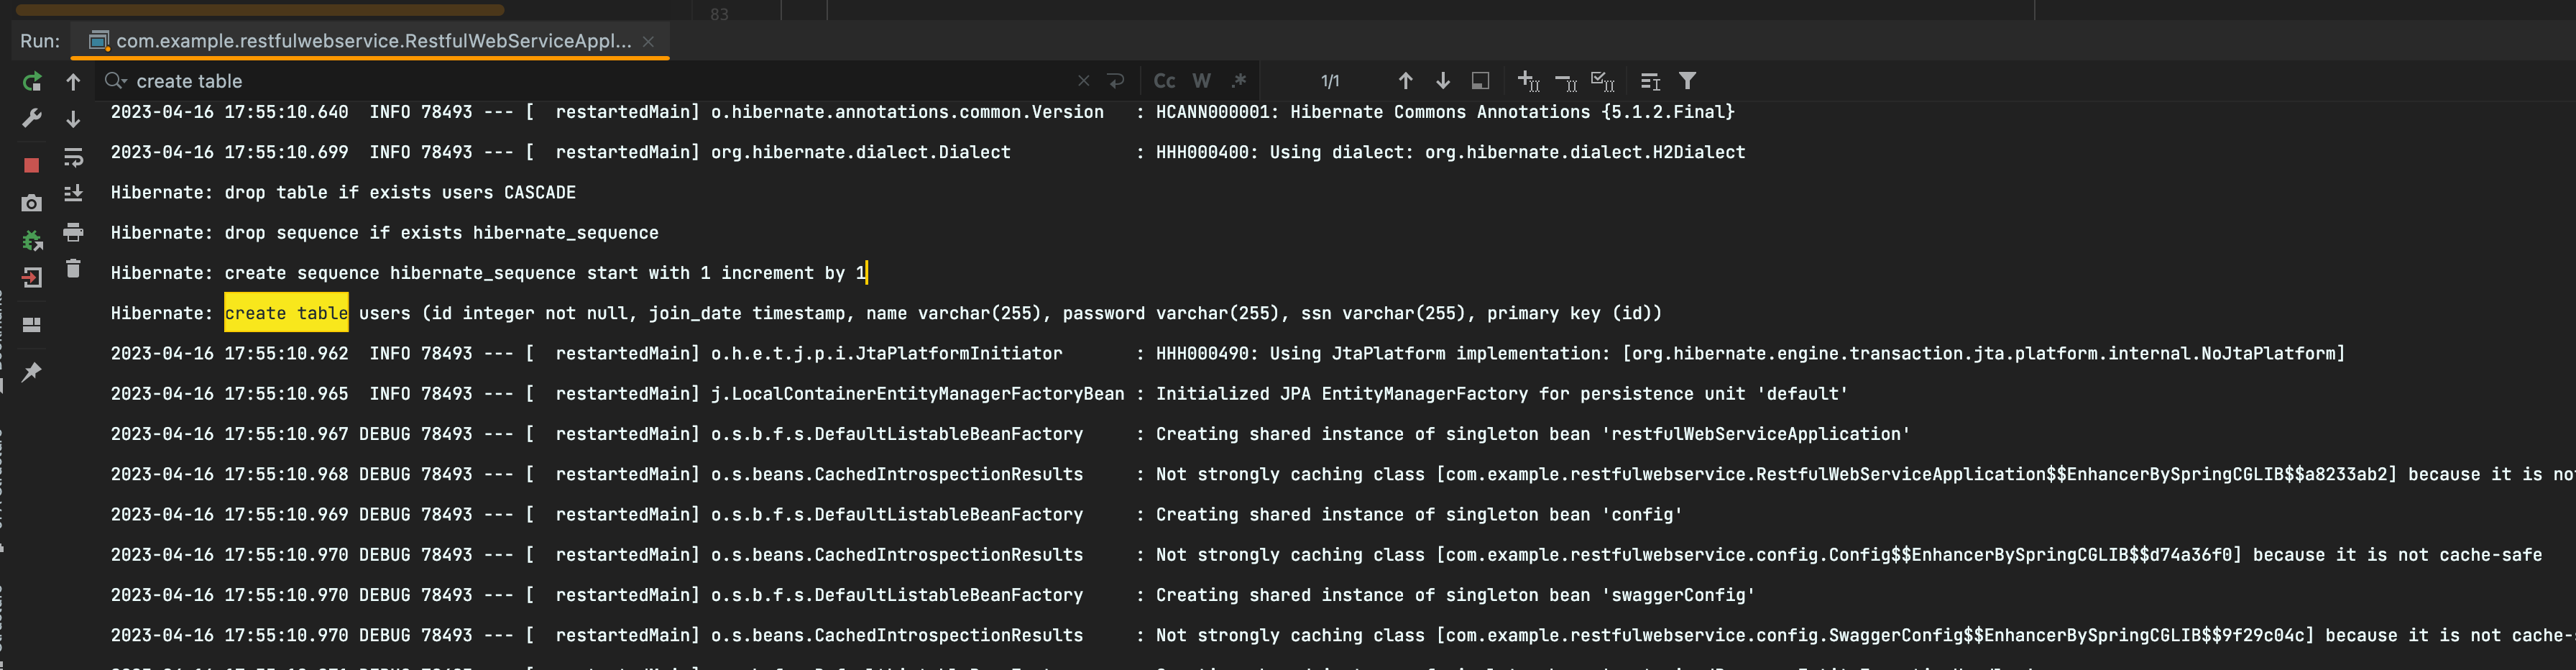Clear the search text with X
Image resolution: width=2576 pixels, height=670 pixels.
(x=1084, y=81)
